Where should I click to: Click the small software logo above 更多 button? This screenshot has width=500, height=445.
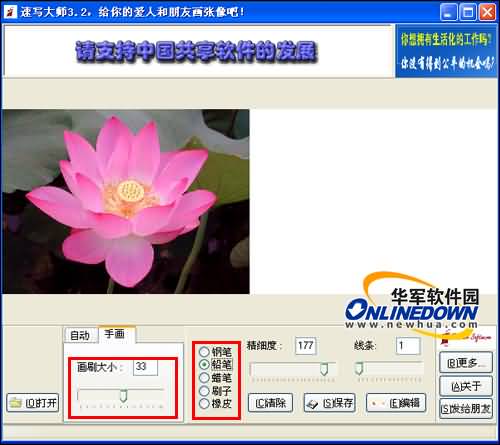pyautogui.click(x=465, y=337)
